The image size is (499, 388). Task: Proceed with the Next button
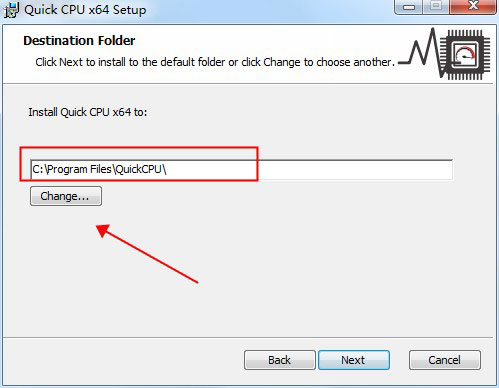354,360
